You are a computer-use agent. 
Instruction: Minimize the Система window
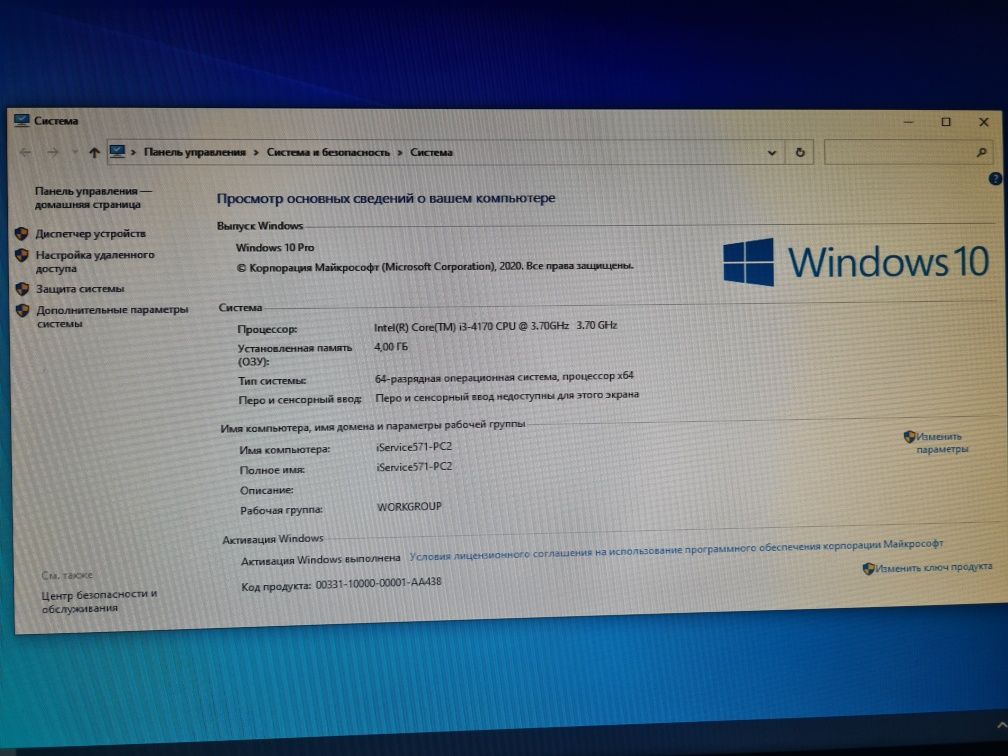(x=909, y=122)
